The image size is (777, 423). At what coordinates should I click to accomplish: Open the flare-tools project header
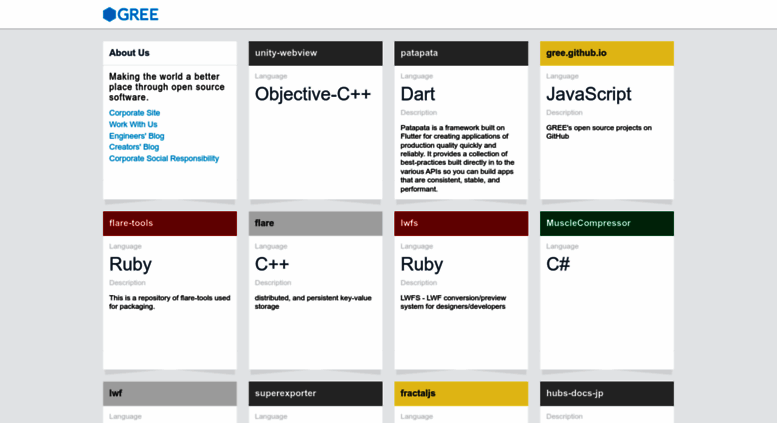coord(170,223)
